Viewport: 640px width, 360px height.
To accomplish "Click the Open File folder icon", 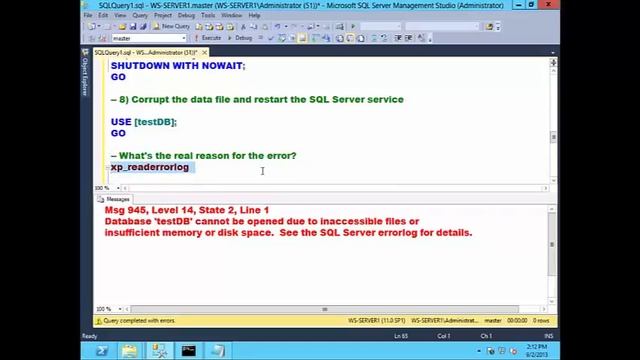I will pos(122,27).
